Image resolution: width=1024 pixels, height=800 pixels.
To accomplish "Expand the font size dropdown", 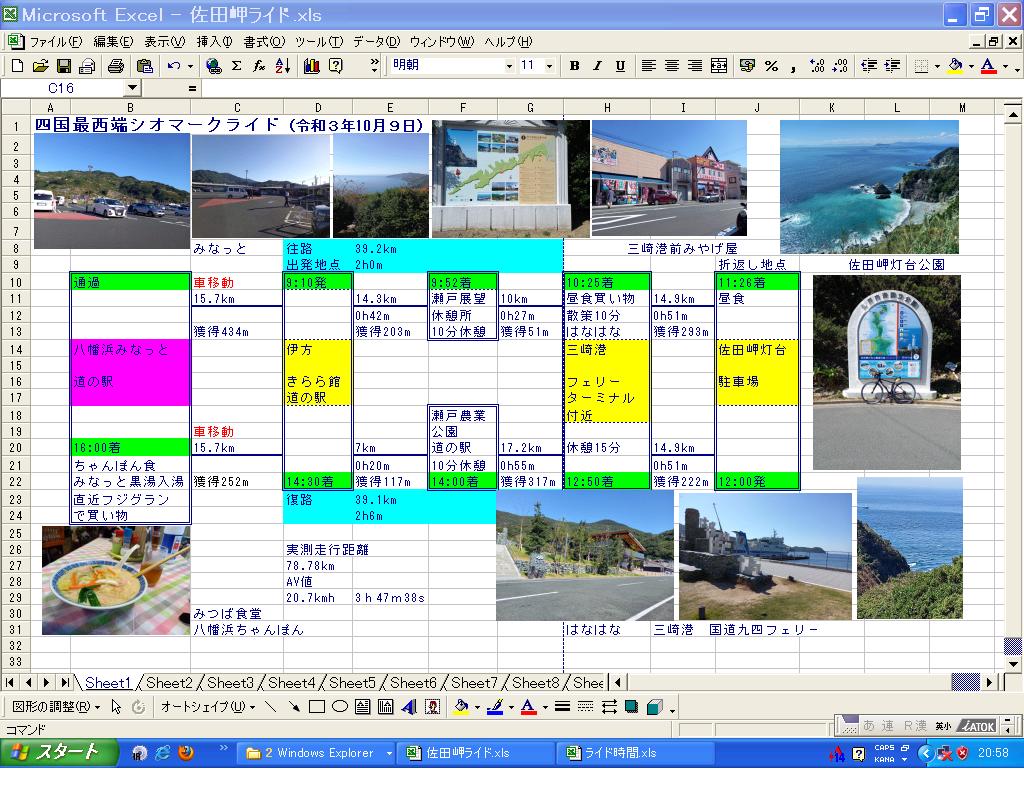I will [551, 66].
